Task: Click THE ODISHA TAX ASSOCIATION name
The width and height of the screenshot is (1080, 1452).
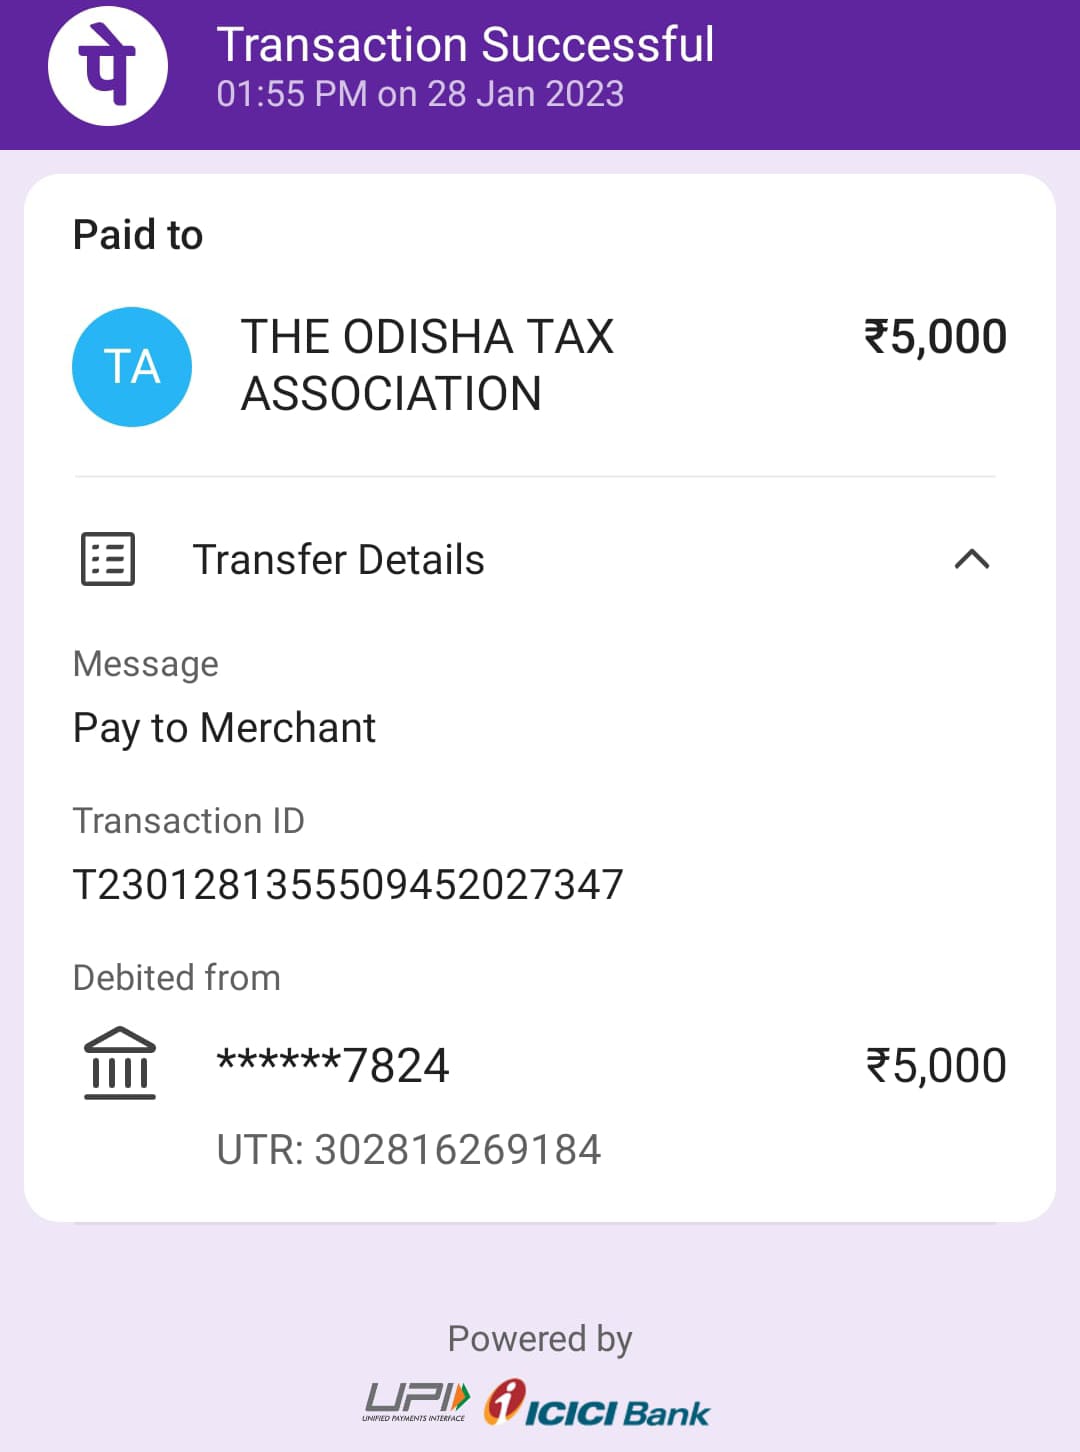Action: pos(427,365)
